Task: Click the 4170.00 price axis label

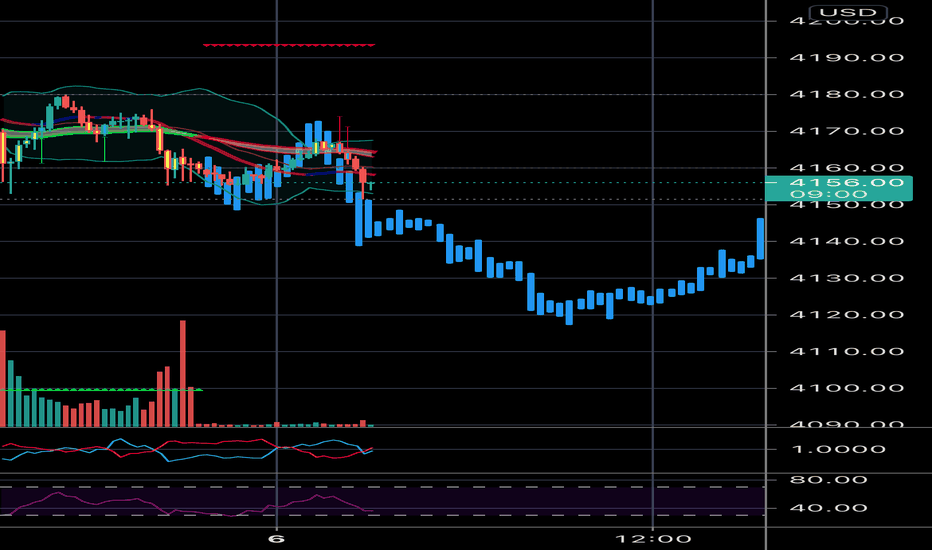Action: [846, 131]
